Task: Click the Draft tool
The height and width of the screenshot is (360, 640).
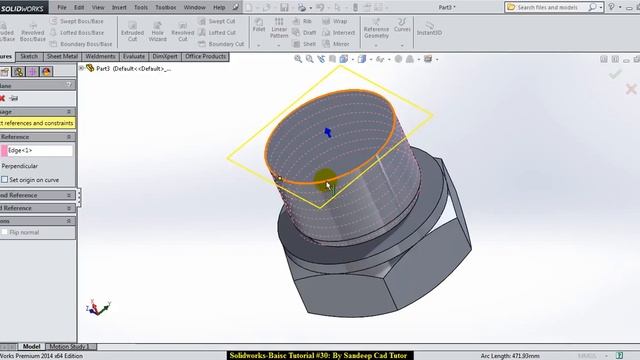Action: pos(305,33)
